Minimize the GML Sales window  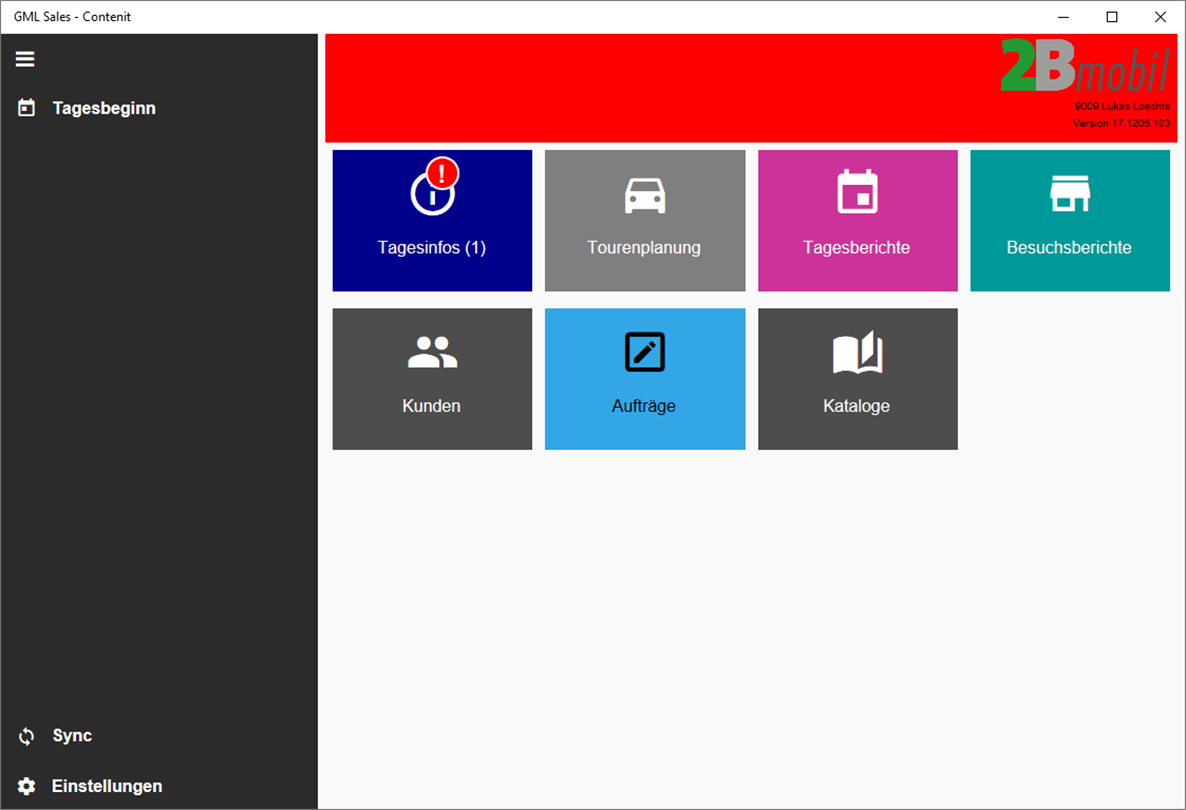click(1063, 17)
